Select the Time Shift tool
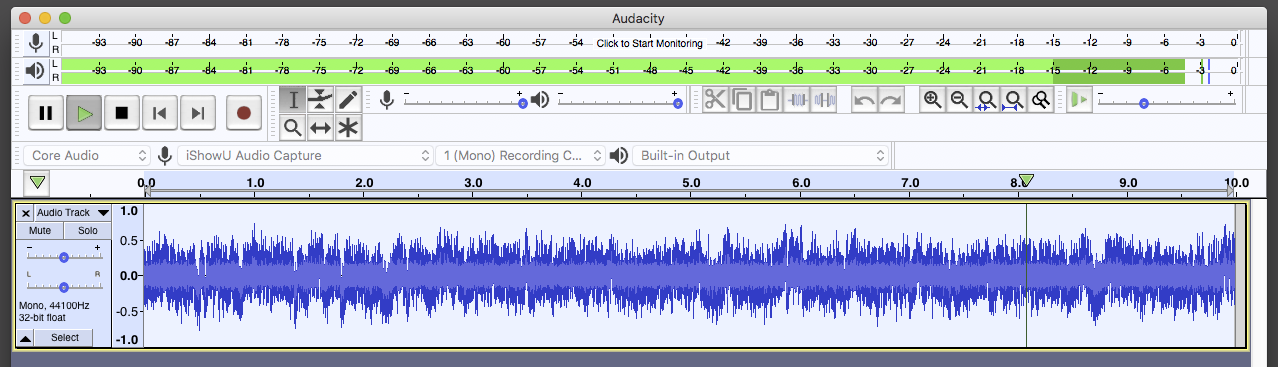This screenshot has height=367, width=1278. pos(320,127)
